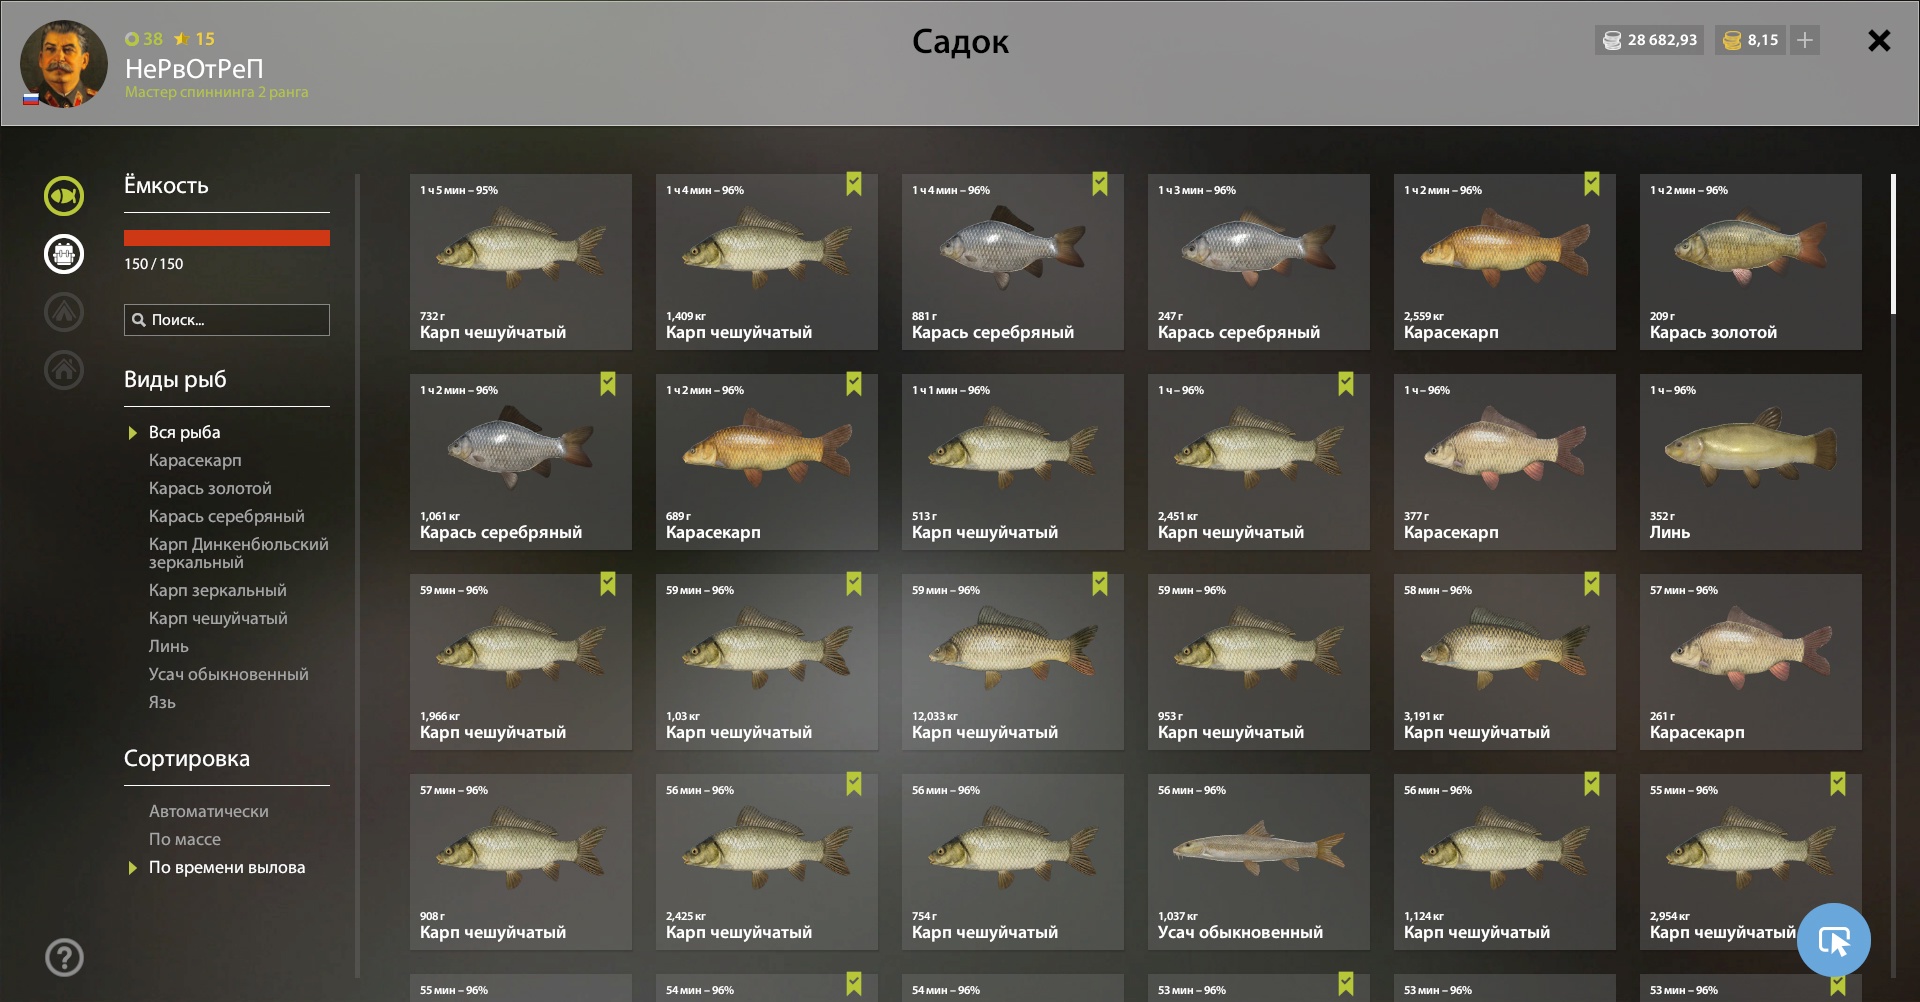Select the 352 г Линь fish card
The width and height of the screenshot is (1920, 1002).
[1751, 462]
